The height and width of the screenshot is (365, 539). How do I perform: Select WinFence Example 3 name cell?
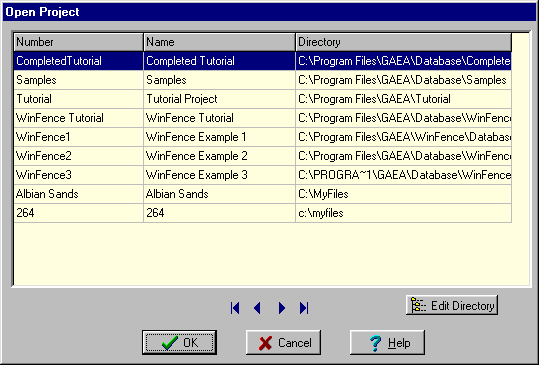219,175
